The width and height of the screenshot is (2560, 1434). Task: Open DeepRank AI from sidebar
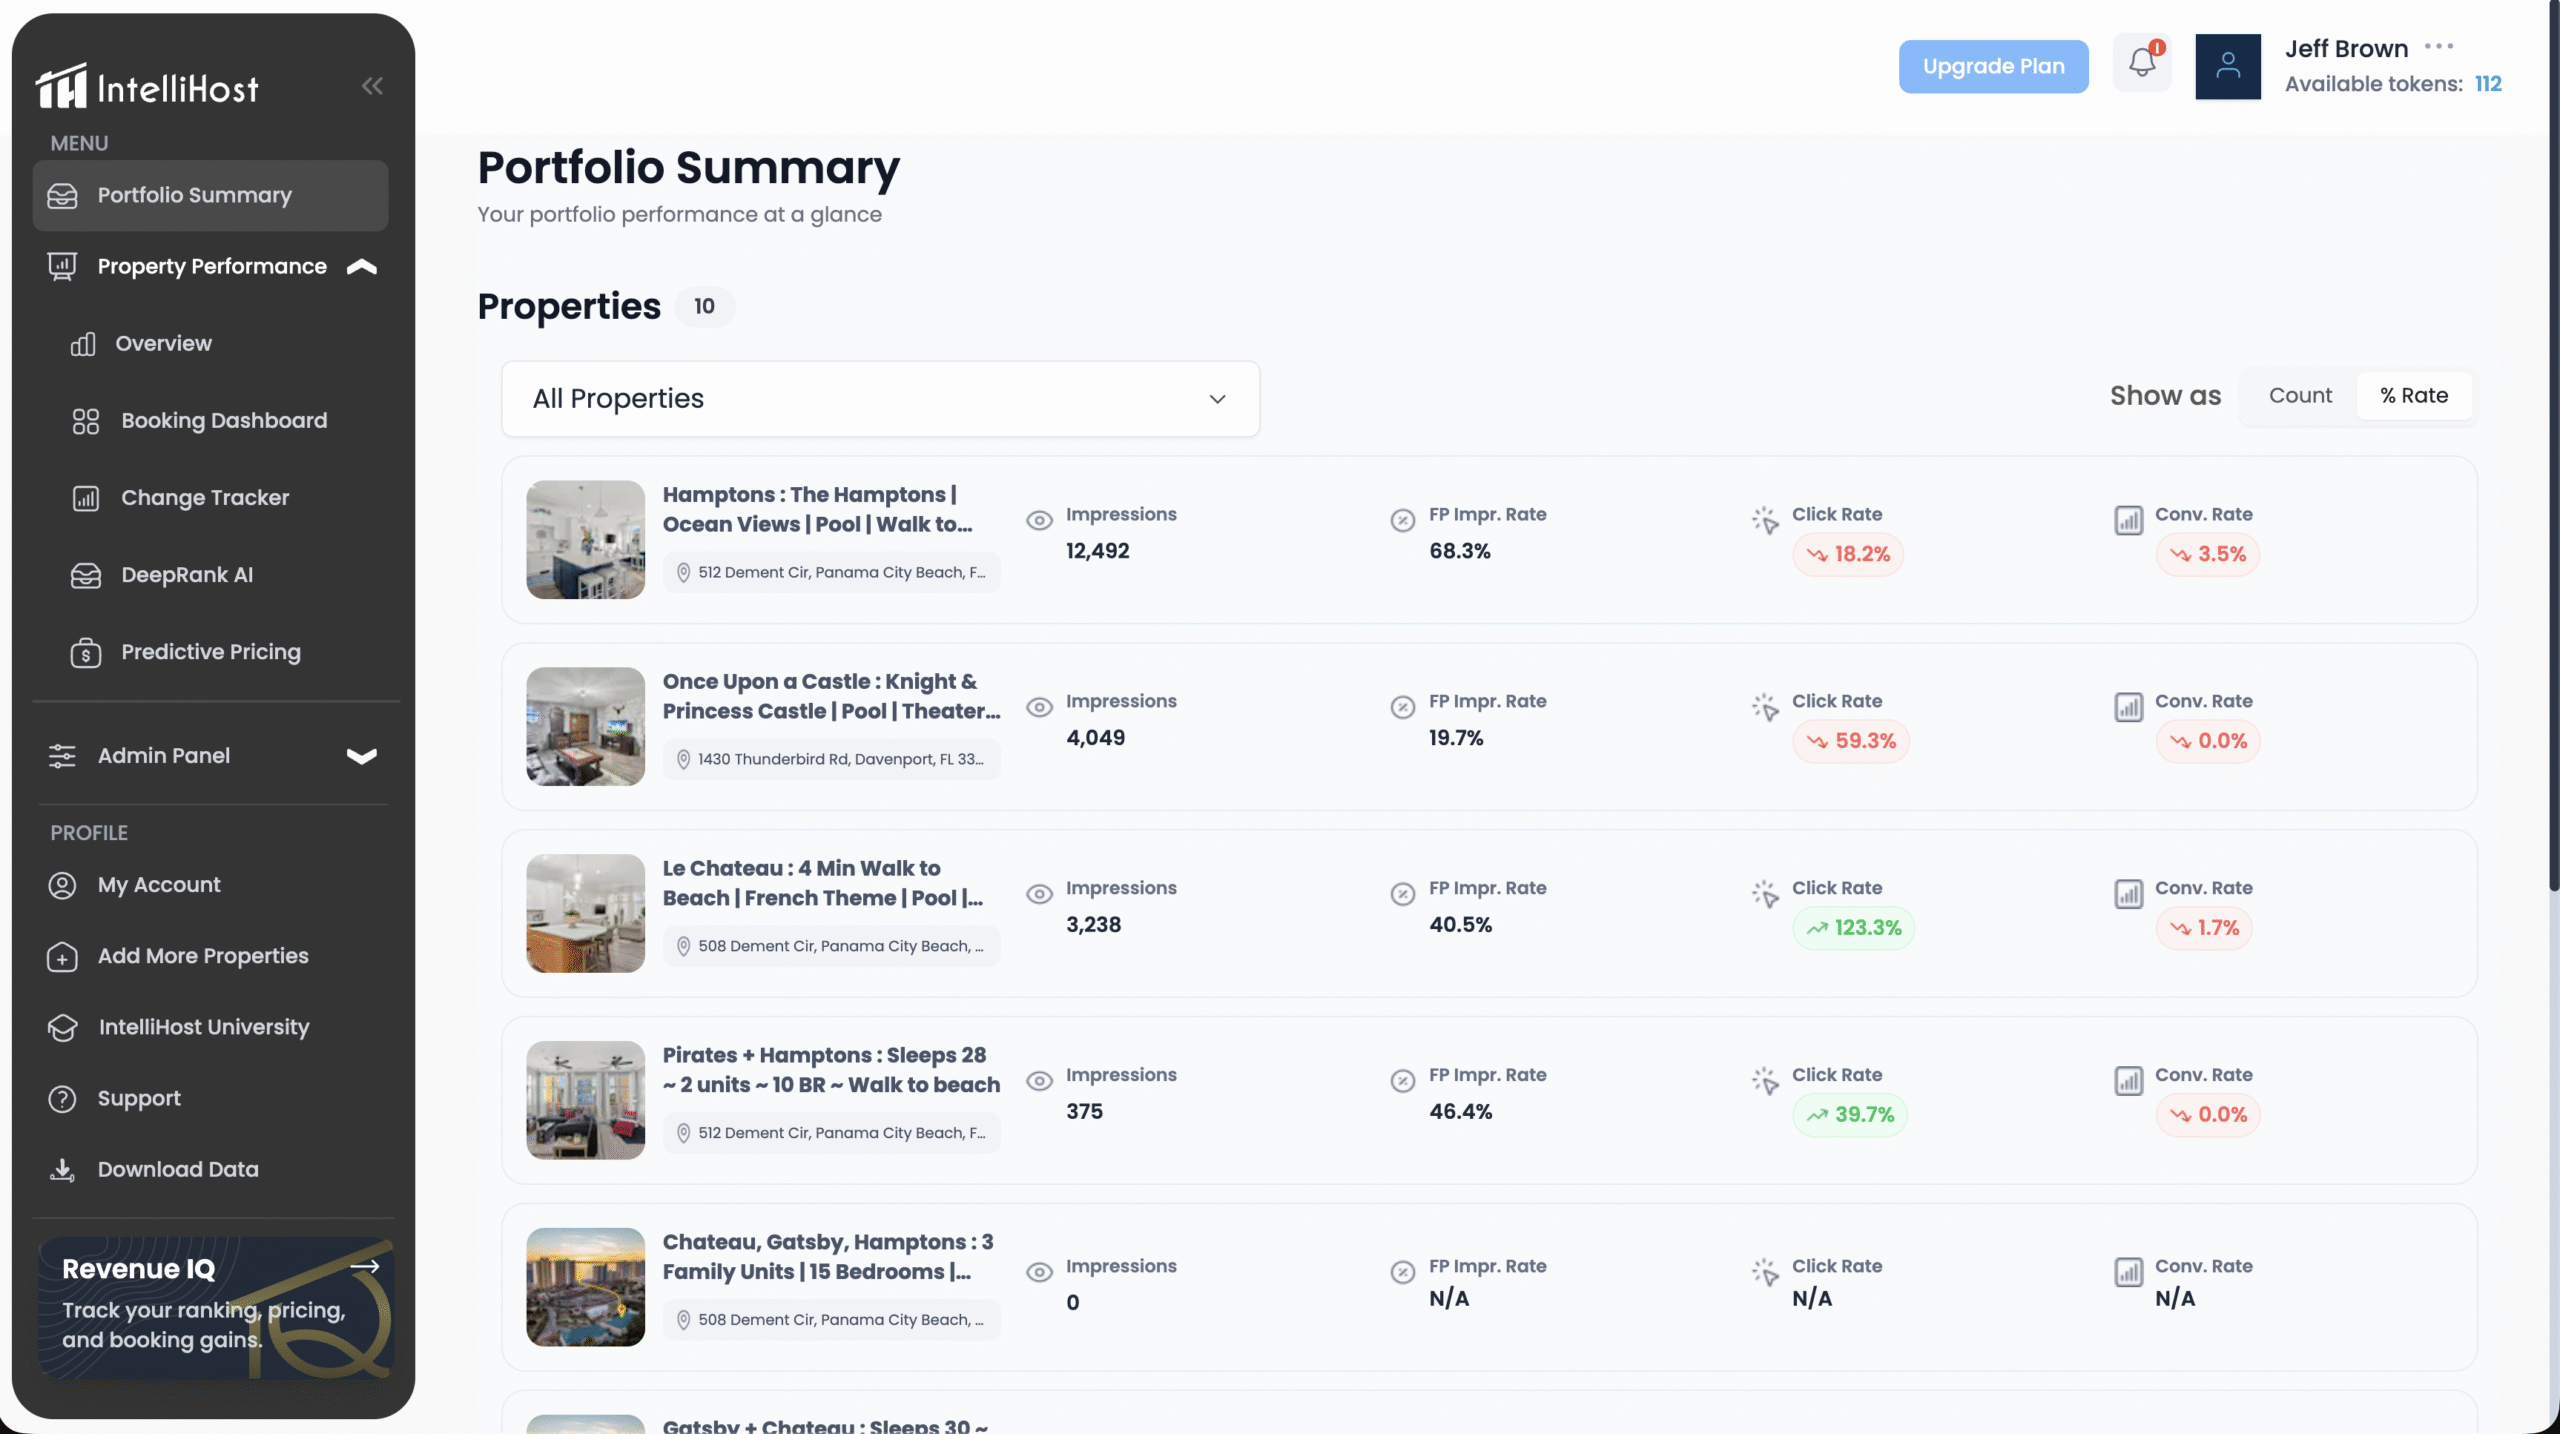(187, 575)
